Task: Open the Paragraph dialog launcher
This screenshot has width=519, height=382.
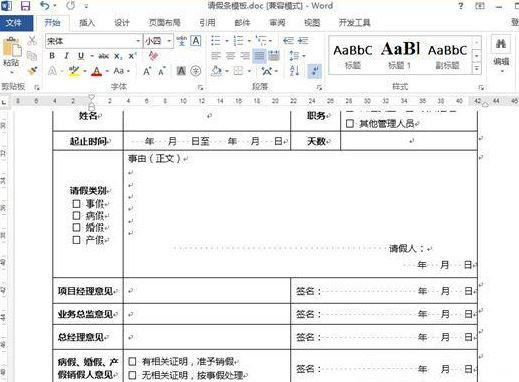Action: pos(319,87)
